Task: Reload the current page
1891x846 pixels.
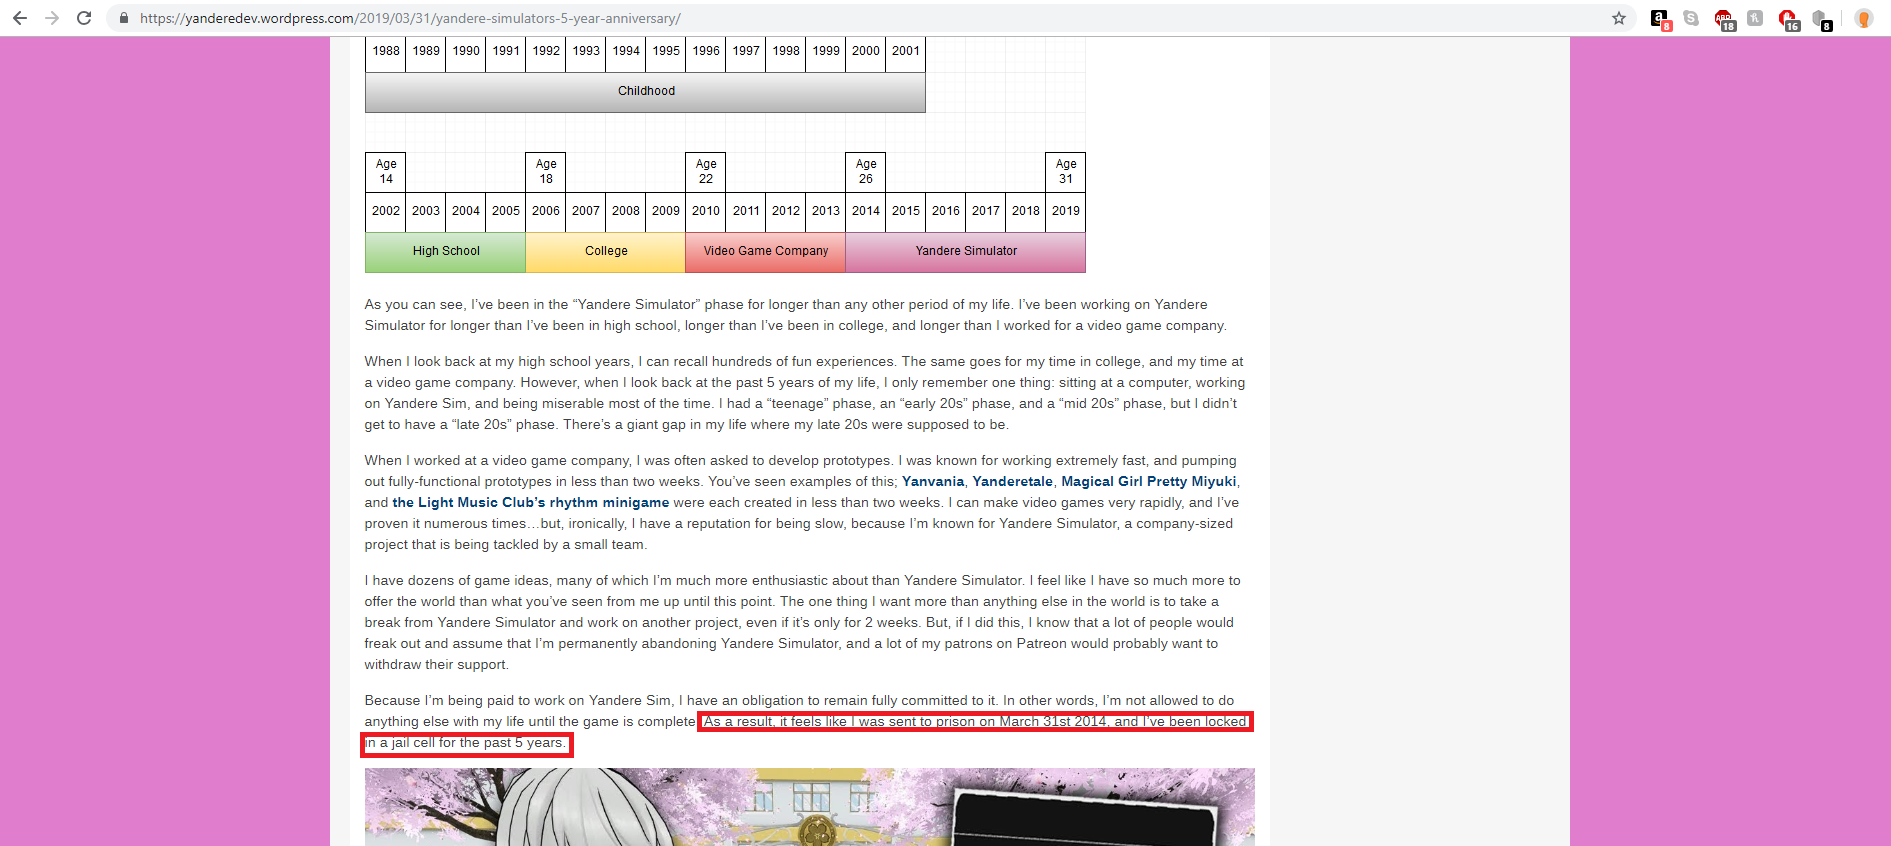Action: [x=84, y=18]
